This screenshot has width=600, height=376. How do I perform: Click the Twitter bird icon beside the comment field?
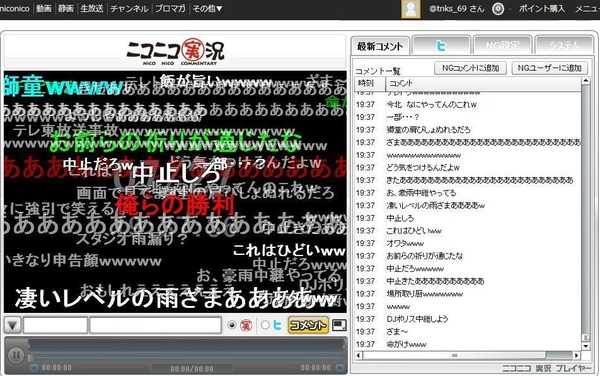(277, 325)
